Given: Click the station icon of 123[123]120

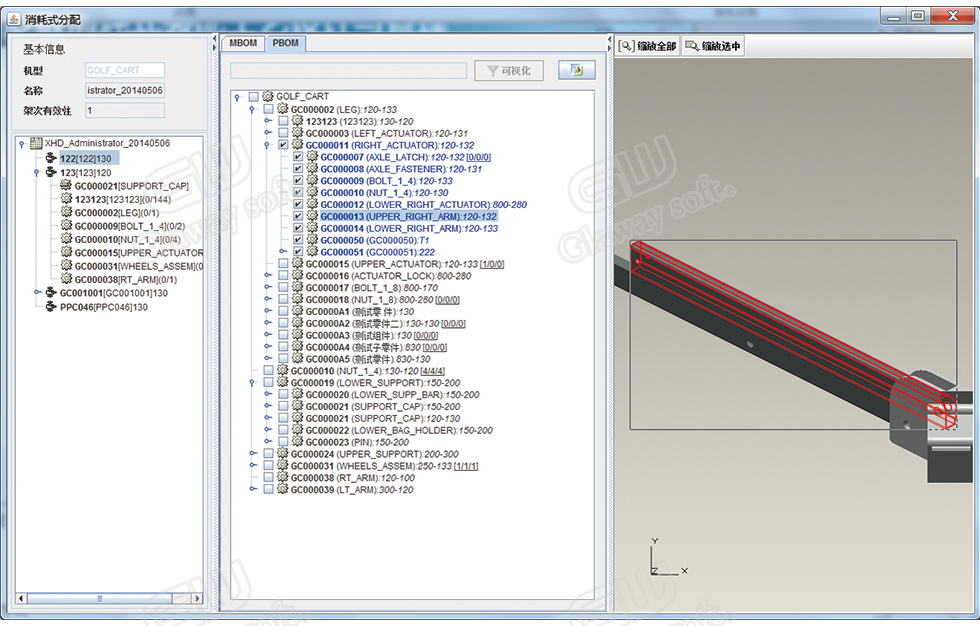Looking at the screenshot, I should tap(51, 171).
